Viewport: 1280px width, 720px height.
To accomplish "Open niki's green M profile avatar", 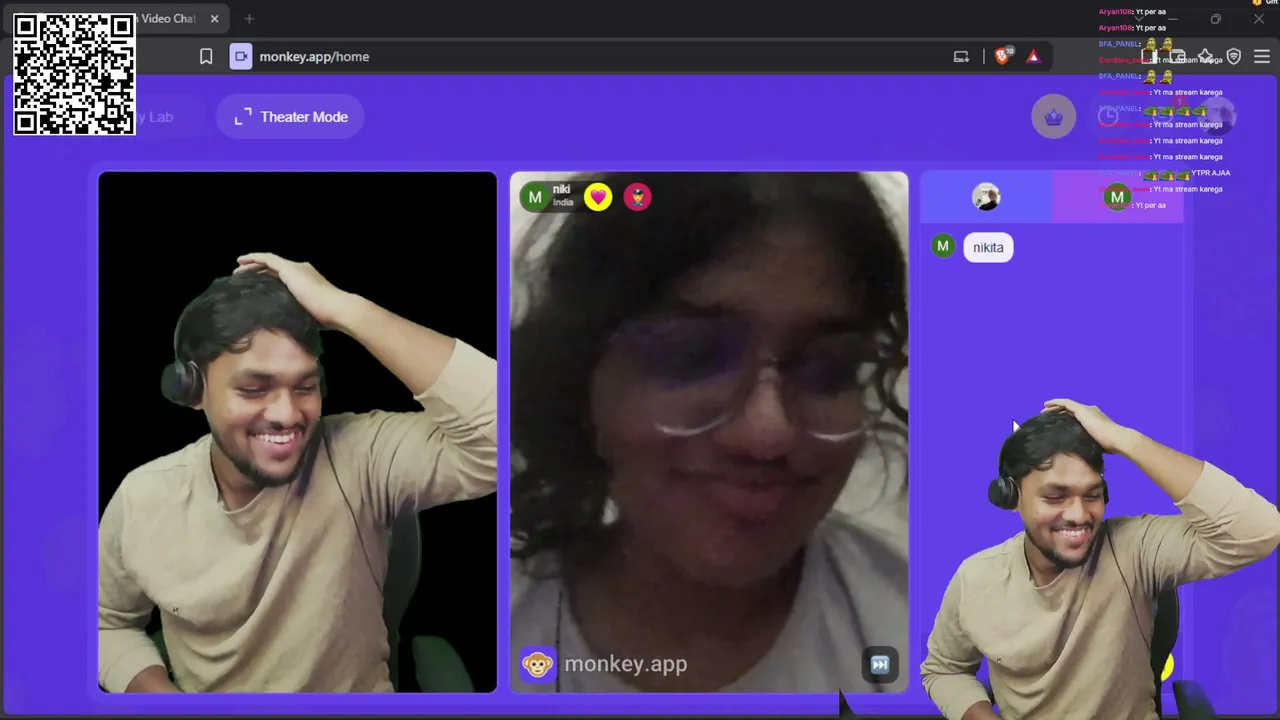I will pos(535,197).
